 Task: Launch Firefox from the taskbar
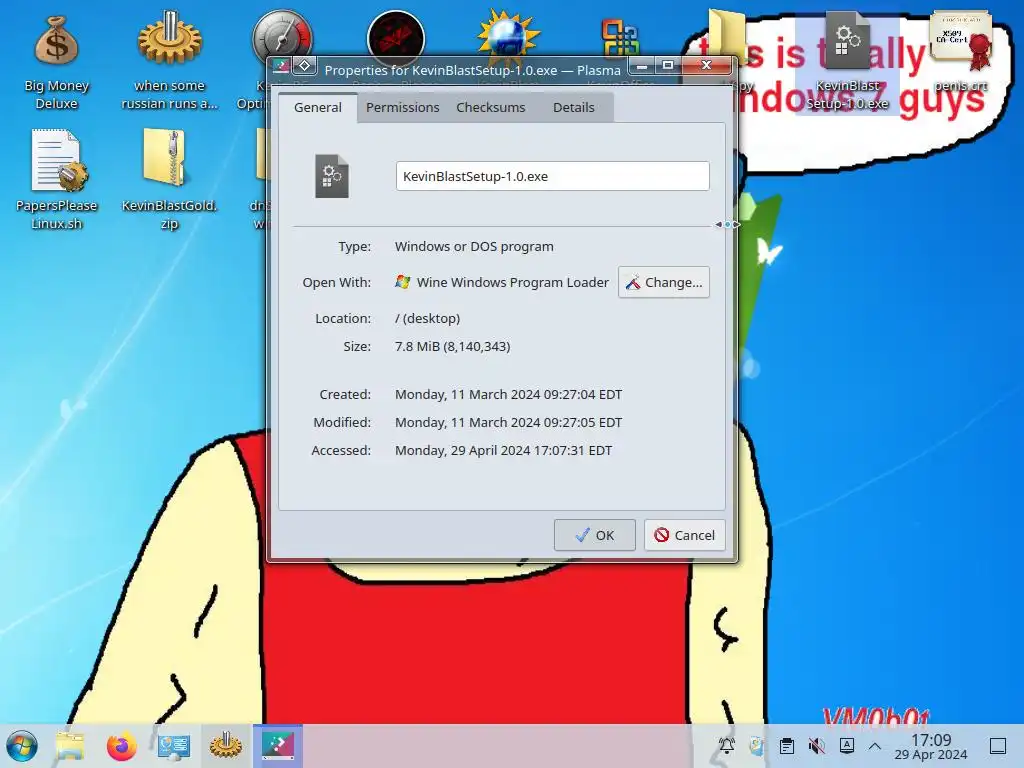[121, 746]
